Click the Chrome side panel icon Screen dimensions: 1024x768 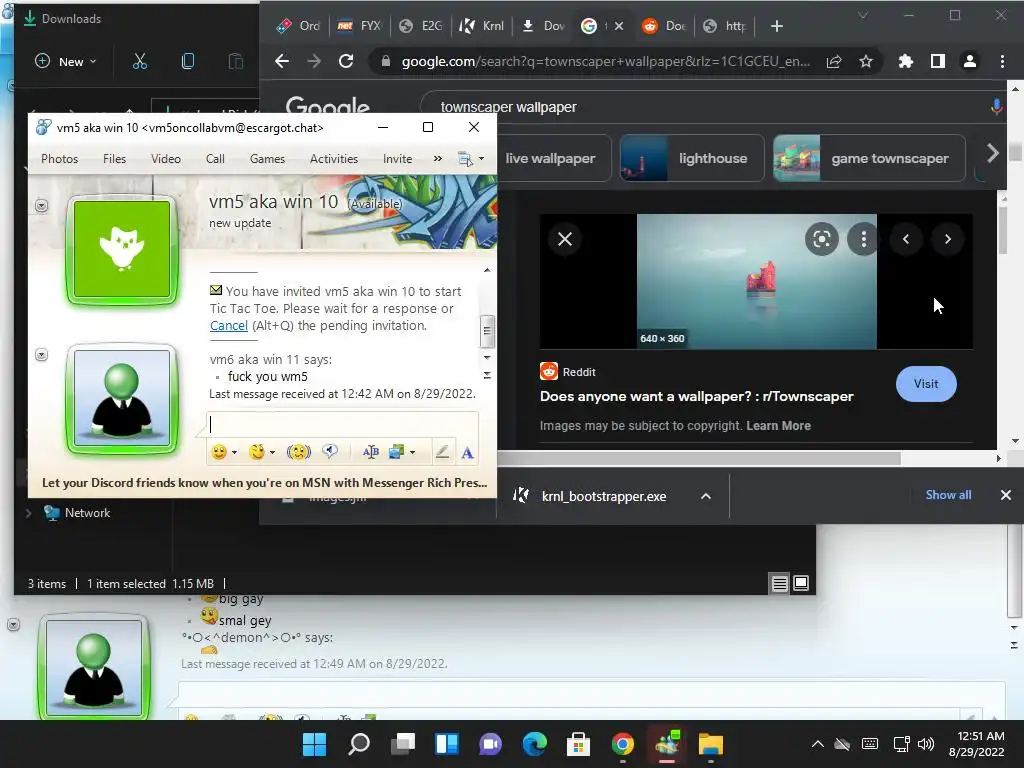938,61
